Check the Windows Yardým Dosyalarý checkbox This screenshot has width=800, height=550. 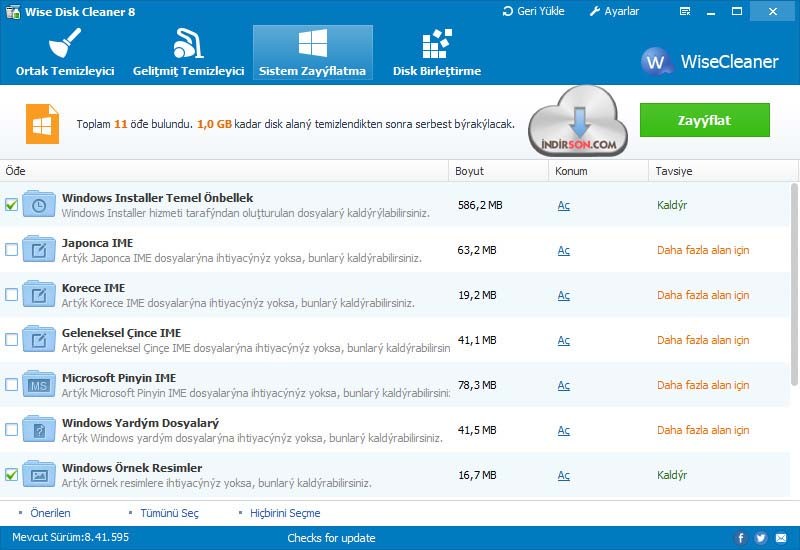click(x=11, y=430)
